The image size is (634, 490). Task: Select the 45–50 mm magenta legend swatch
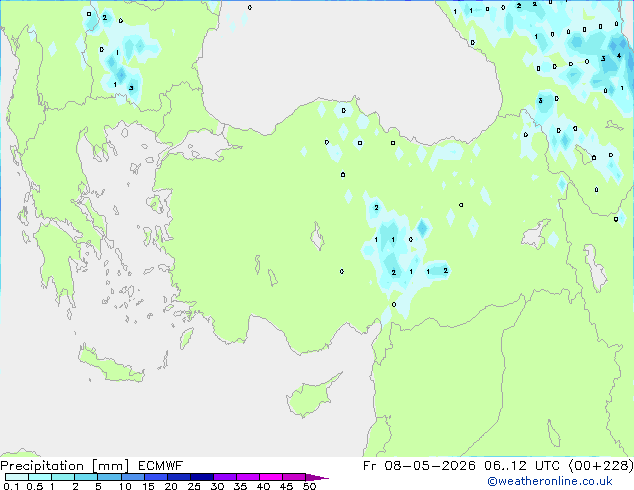(x=294, y=477)
